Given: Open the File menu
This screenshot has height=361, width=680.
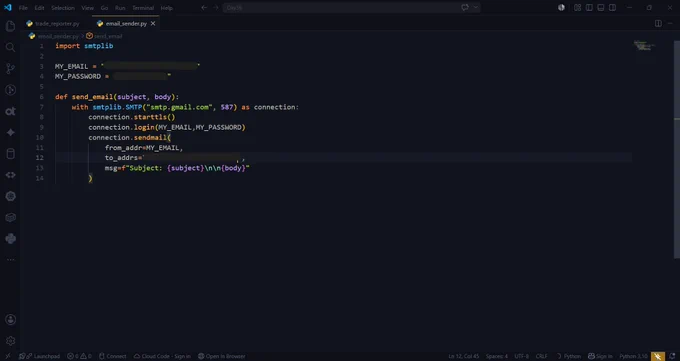Looking at the screenshot, I should 23,8.
